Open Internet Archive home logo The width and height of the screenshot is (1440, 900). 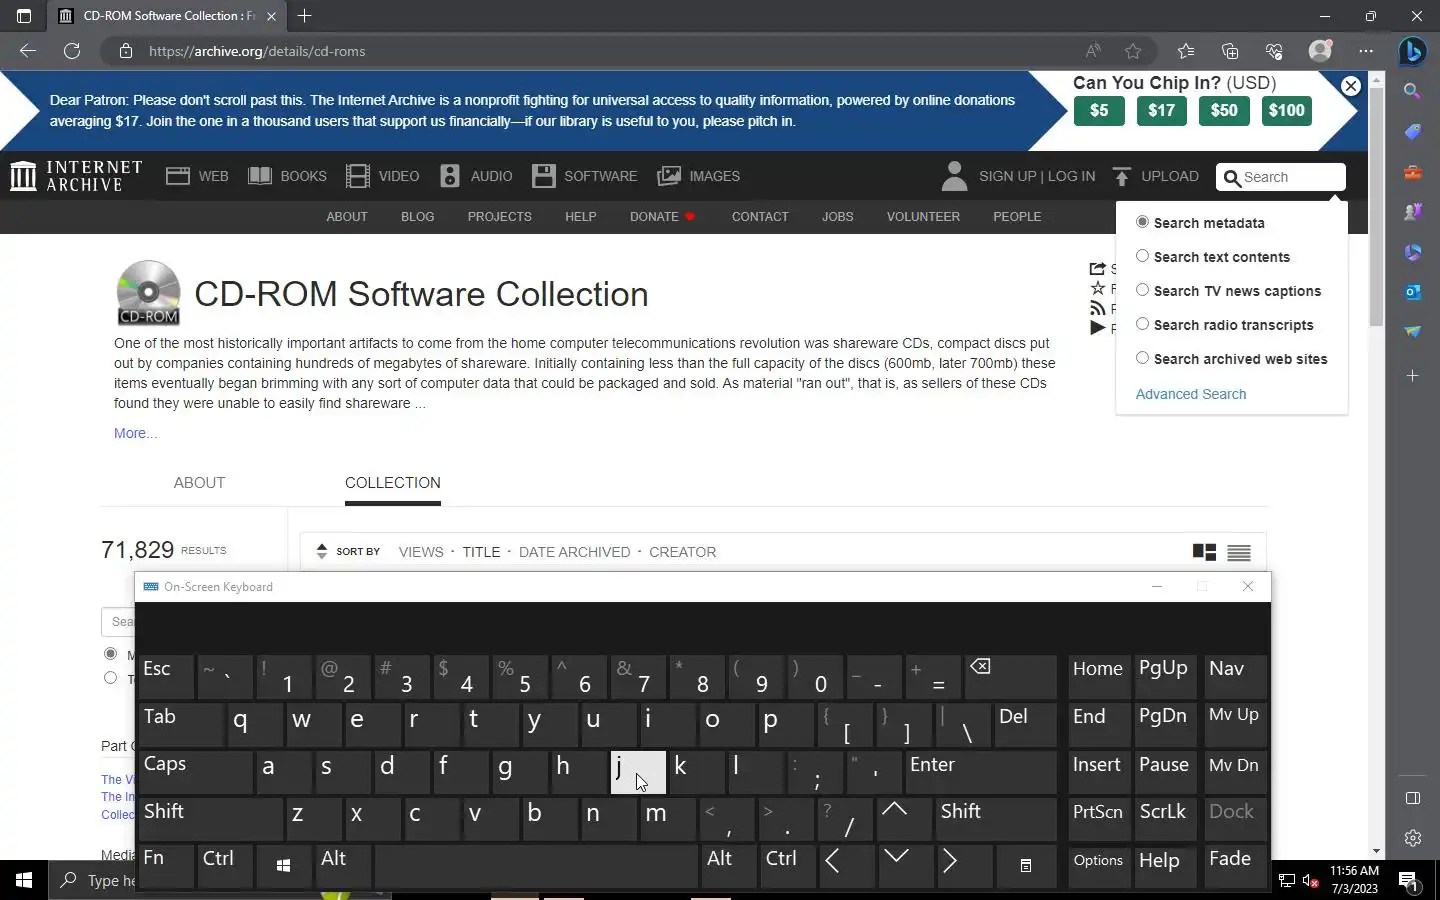click(76, 176)
